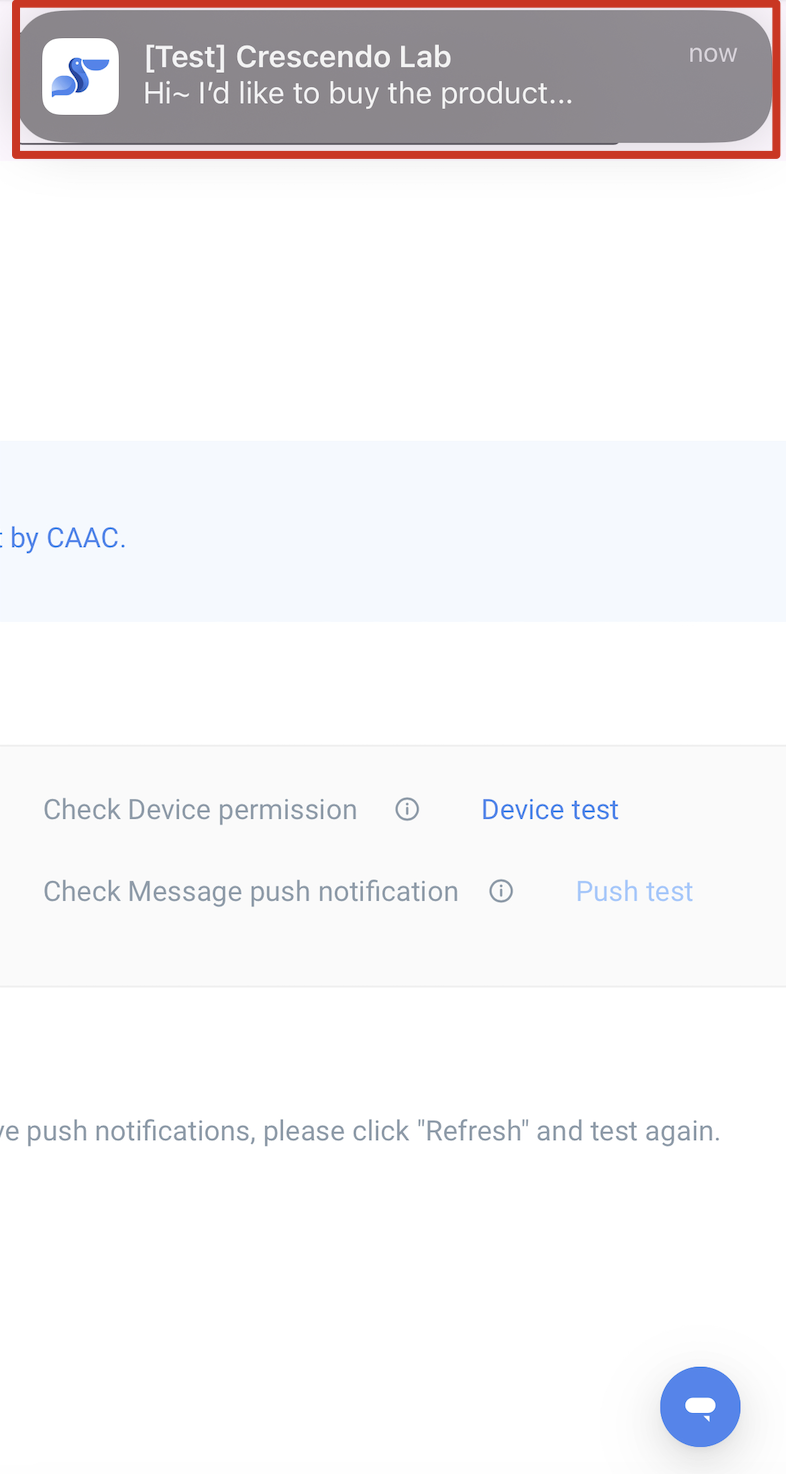Tap the "Hi~ I'd like to buy" message preview
Screen dimensions: 786x1474
[x=358, y=94]
